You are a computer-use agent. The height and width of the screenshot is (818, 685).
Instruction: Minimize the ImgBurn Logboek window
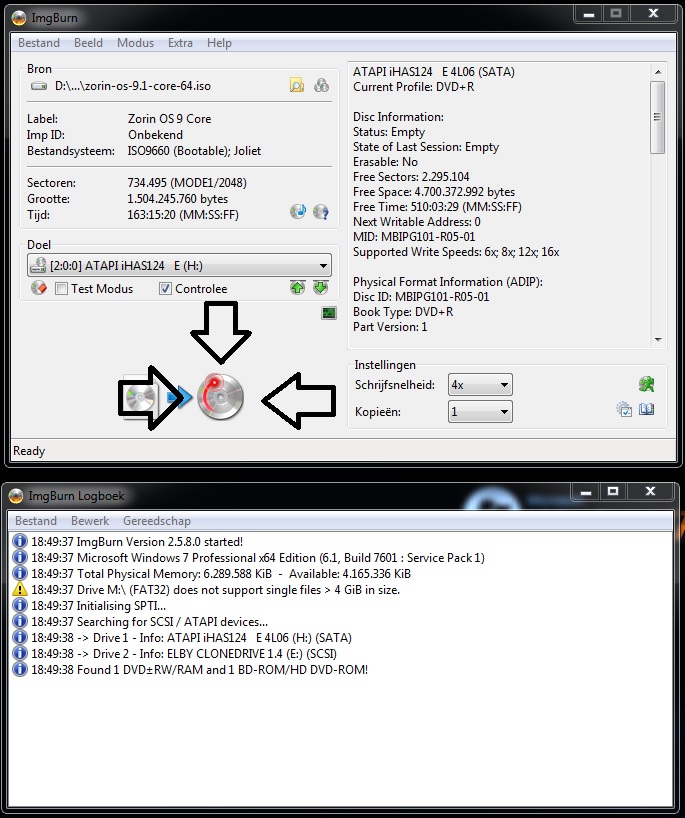[x=586, y=491]
